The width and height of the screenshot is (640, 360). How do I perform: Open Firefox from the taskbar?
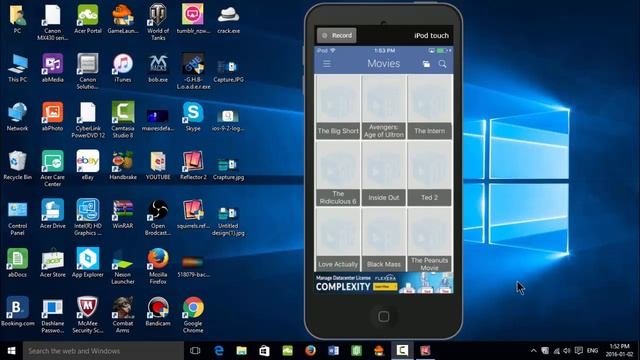pos(311,351)
